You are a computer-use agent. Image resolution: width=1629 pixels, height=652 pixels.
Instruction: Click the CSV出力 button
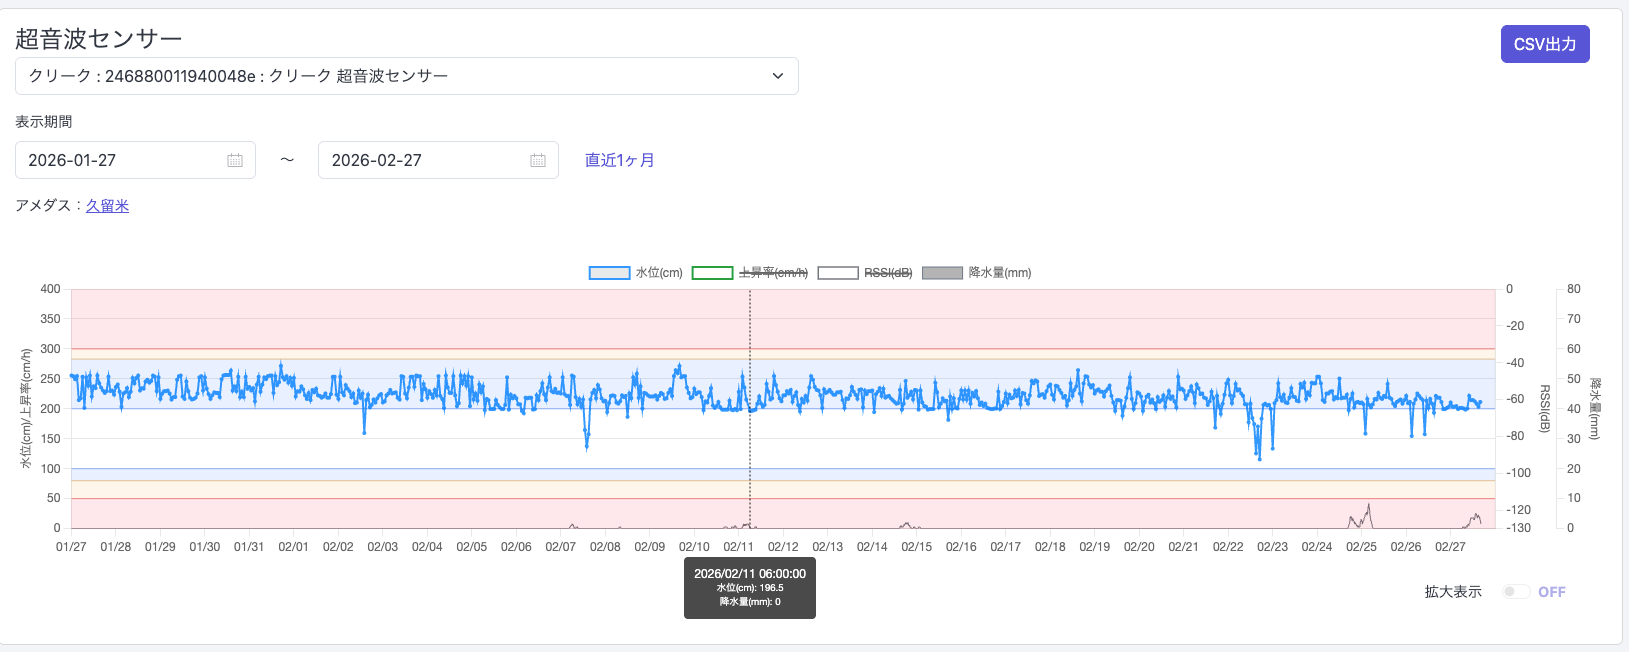pos(1544,44)
